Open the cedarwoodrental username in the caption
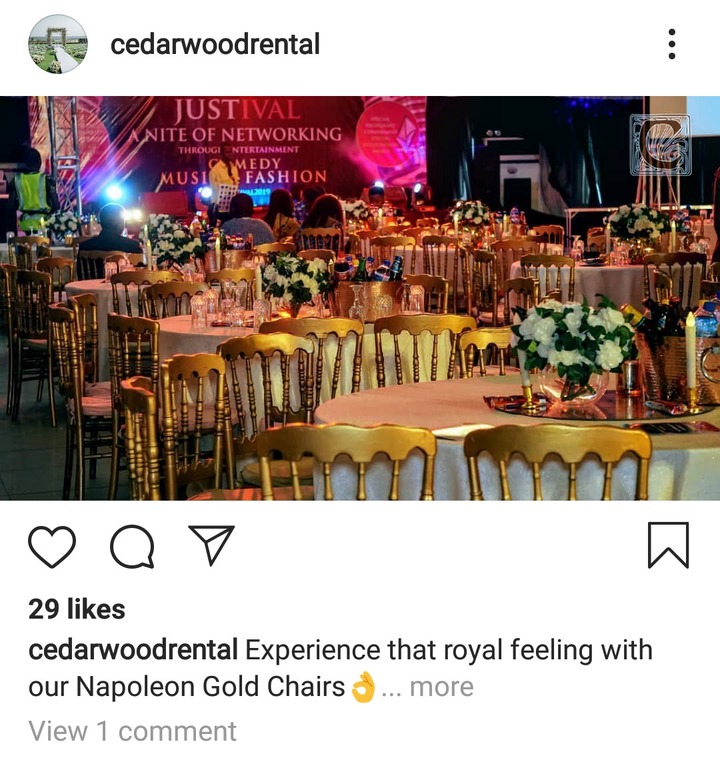The image size is (720, 760). coord(133,650)
